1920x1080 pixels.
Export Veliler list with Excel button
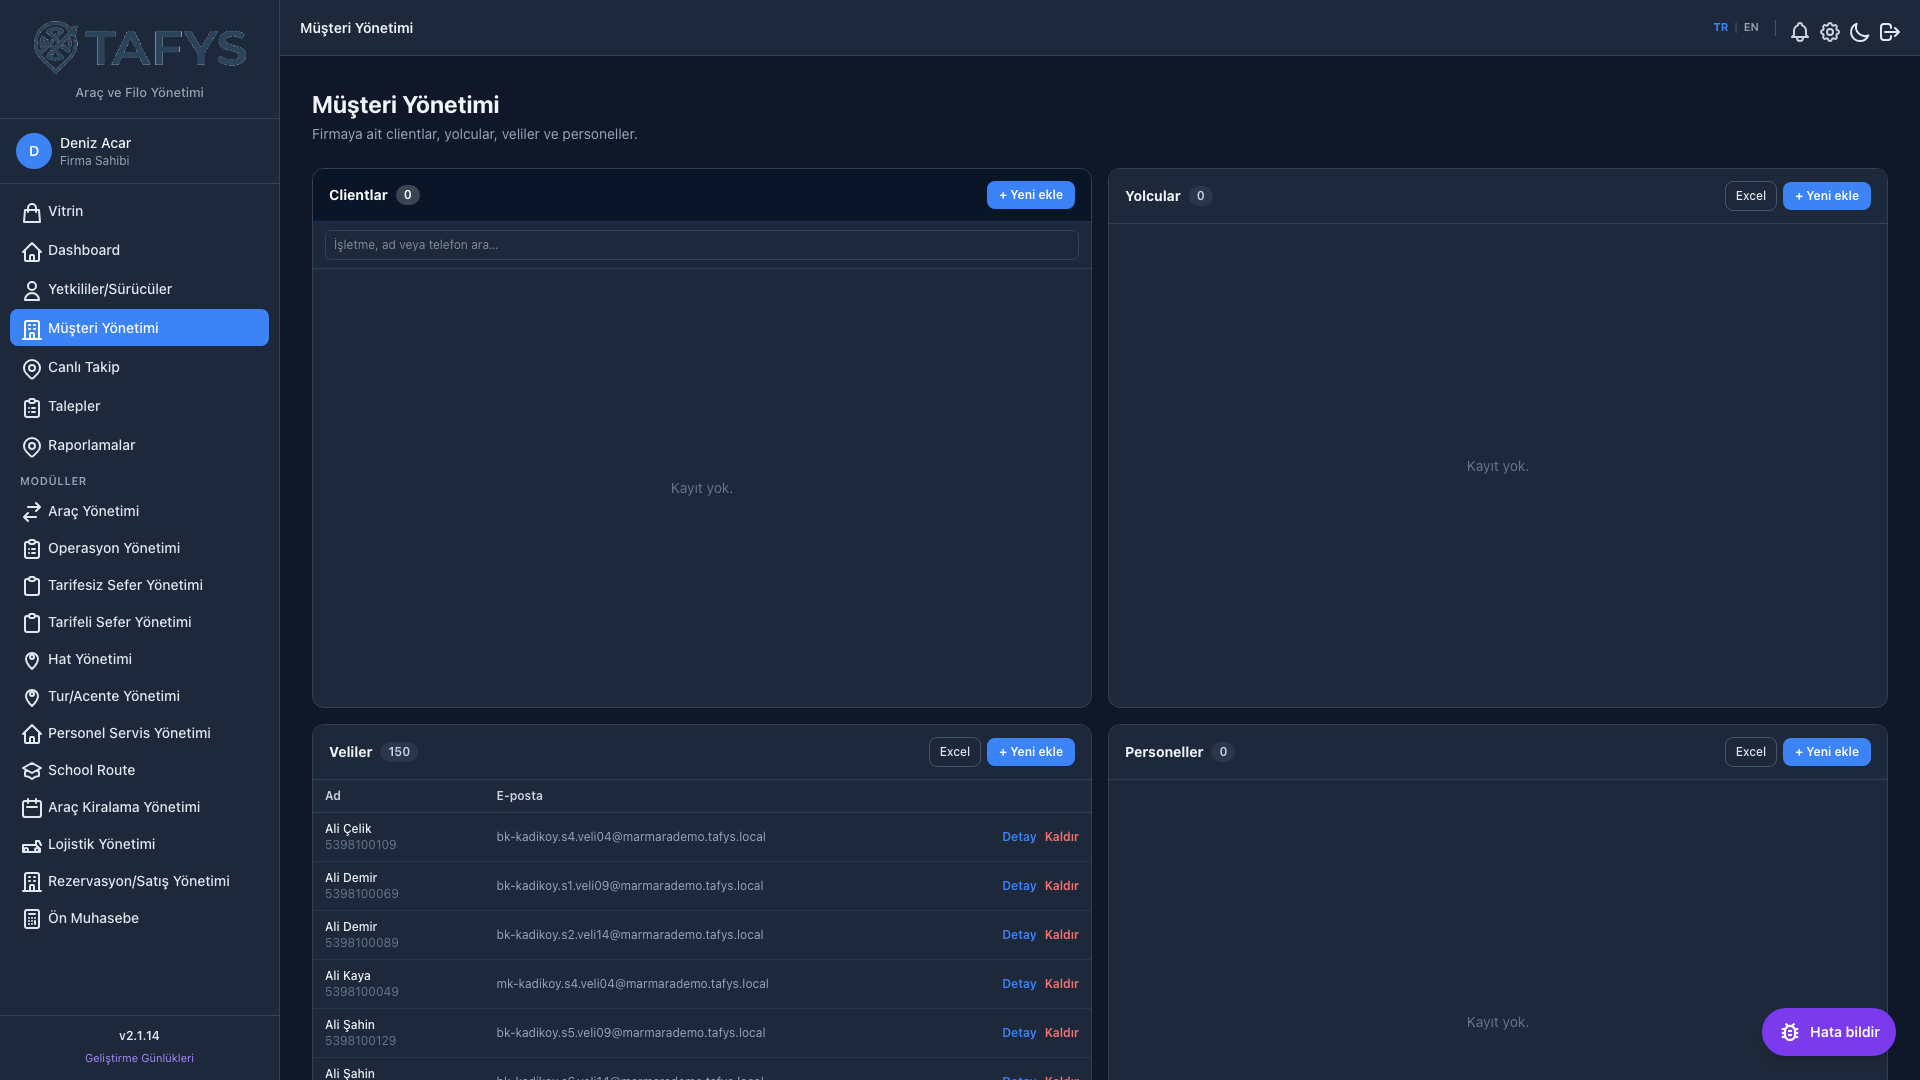(954, 752)
